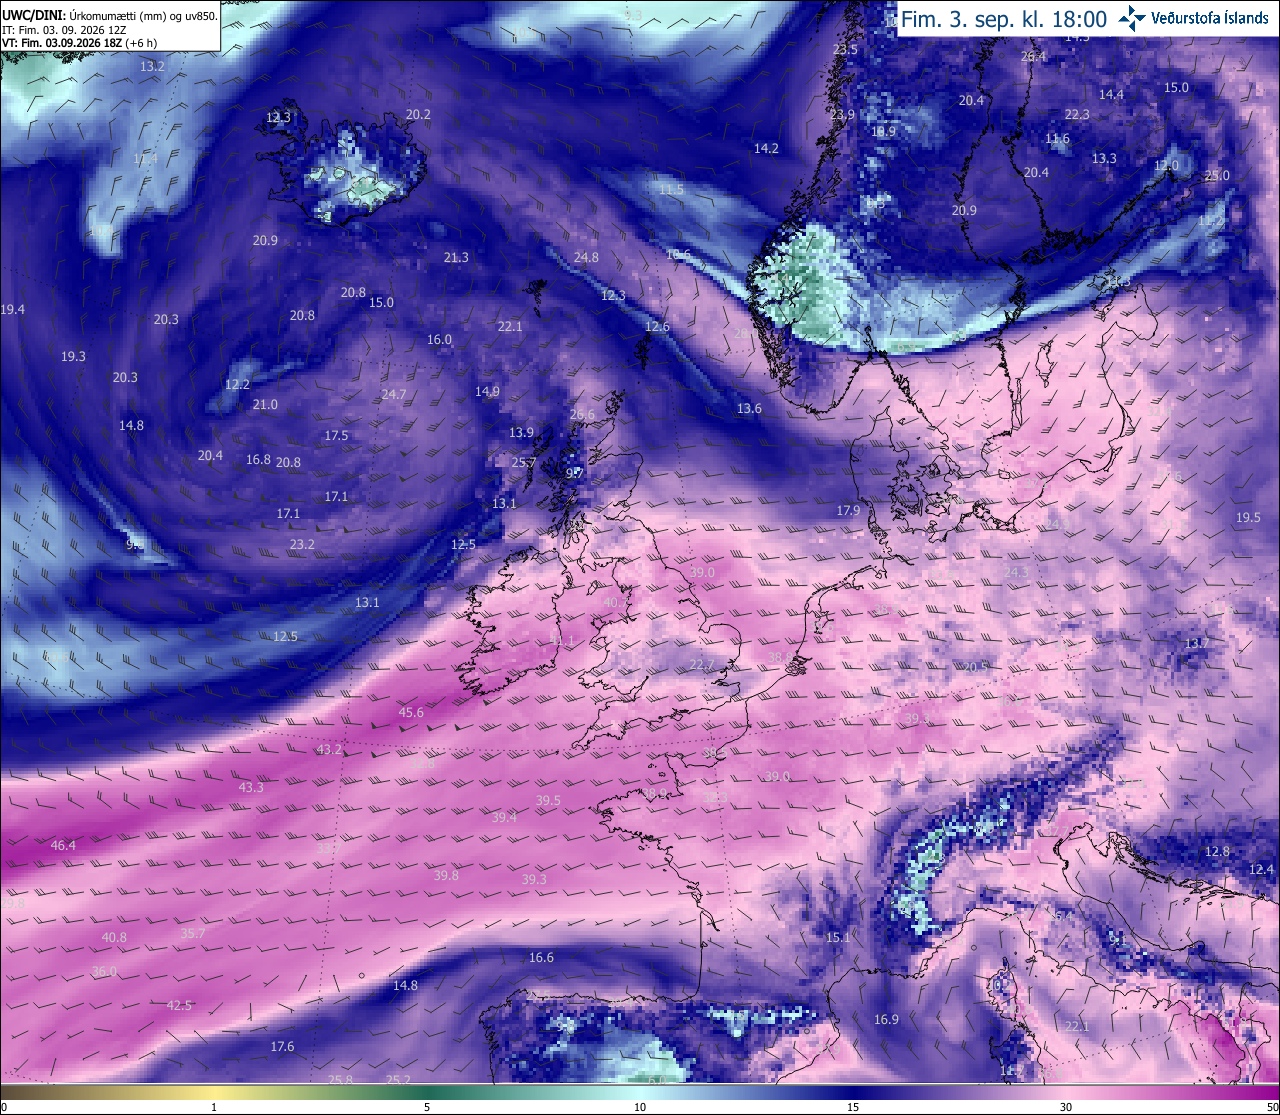Screen dimensions: 1280x1115
Task: Click the 42.5 value in the lower-left Atlantic
Action: click(x=179, y=1006)
